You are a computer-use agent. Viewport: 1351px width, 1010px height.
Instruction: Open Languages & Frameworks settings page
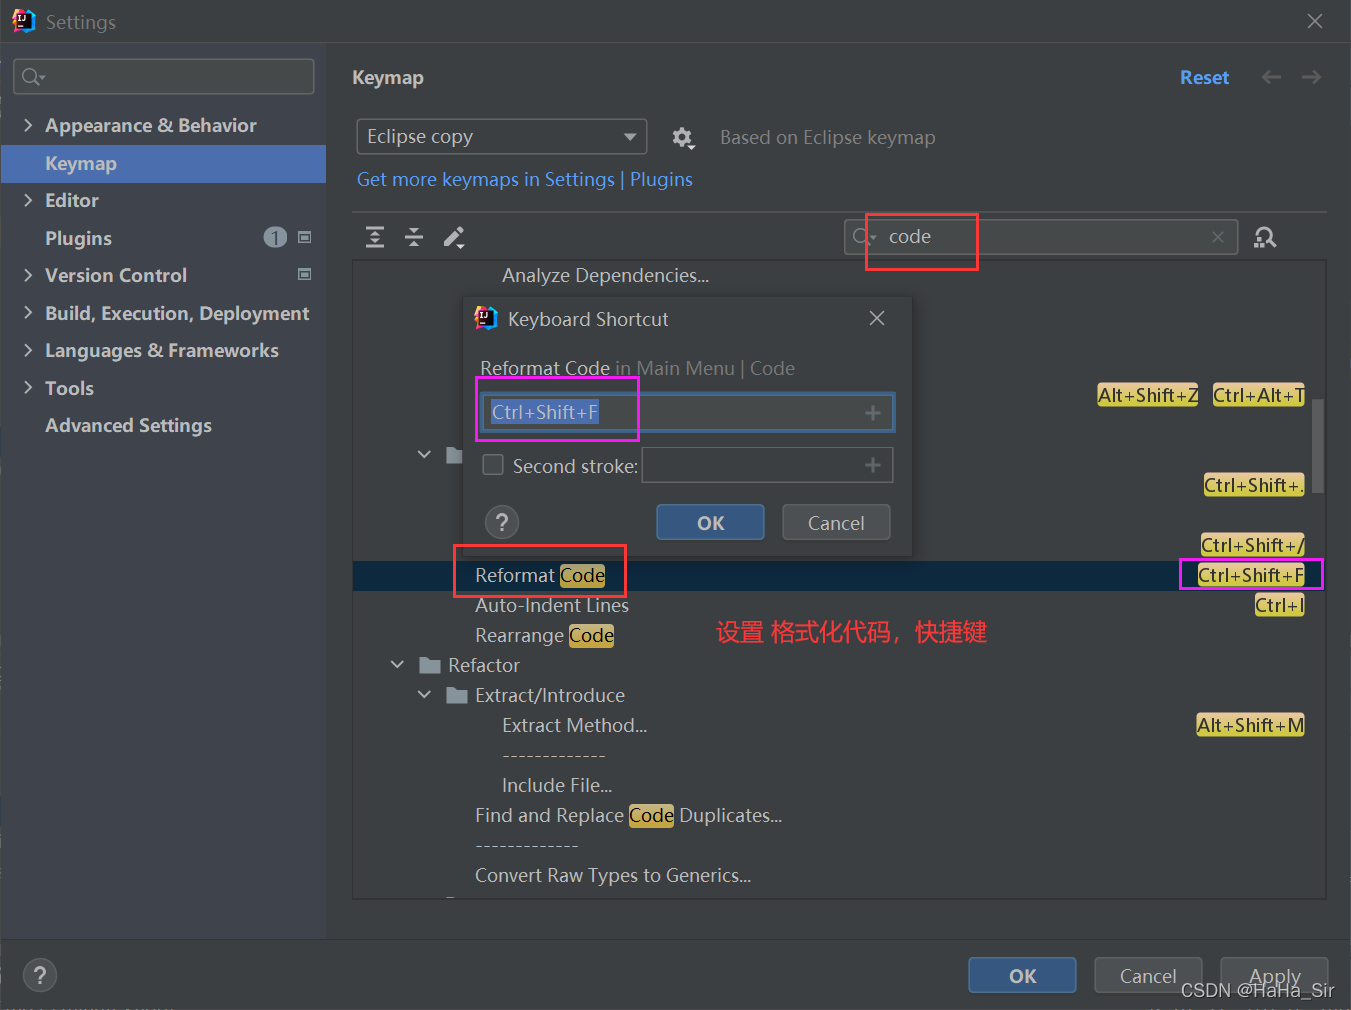[x=162, y=350]
